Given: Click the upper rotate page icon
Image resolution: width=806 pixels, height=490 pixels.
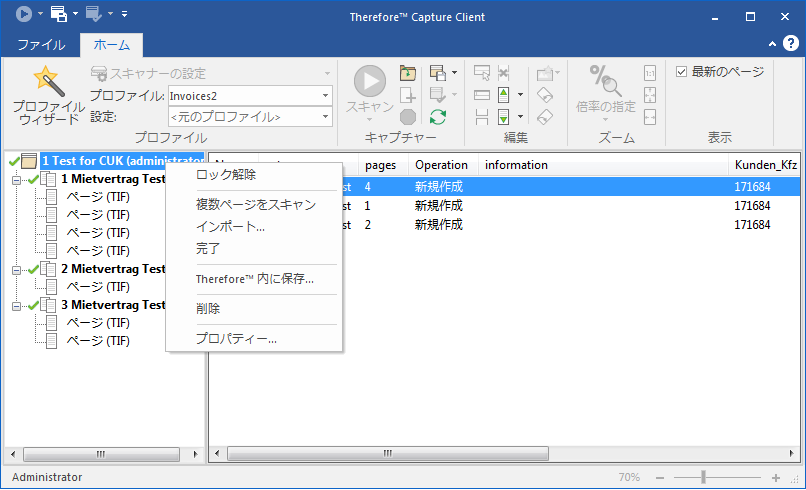Looking at the screenshot, I should [x=545, y=95].
